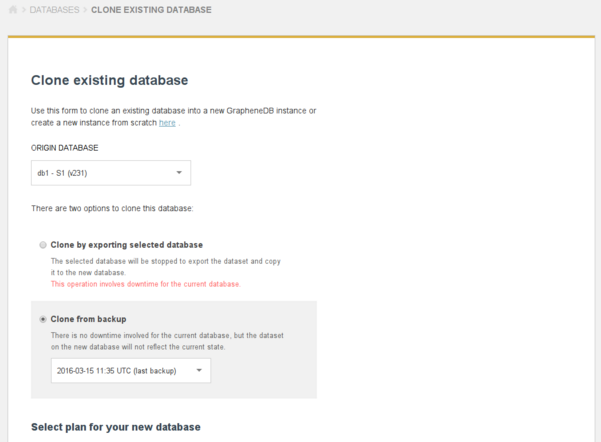
Task: Click the CLONE EXISTING DATABASE breadcrumb
Action: [x=151, y=10]
